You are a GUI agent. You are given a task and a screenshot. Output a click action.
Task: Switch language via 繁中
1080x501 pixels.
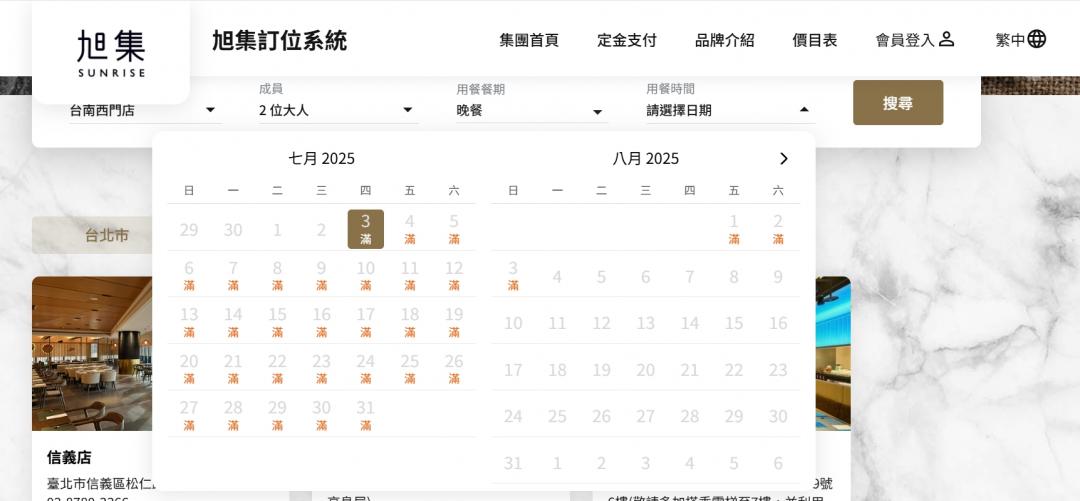[x=1010, y=41]
